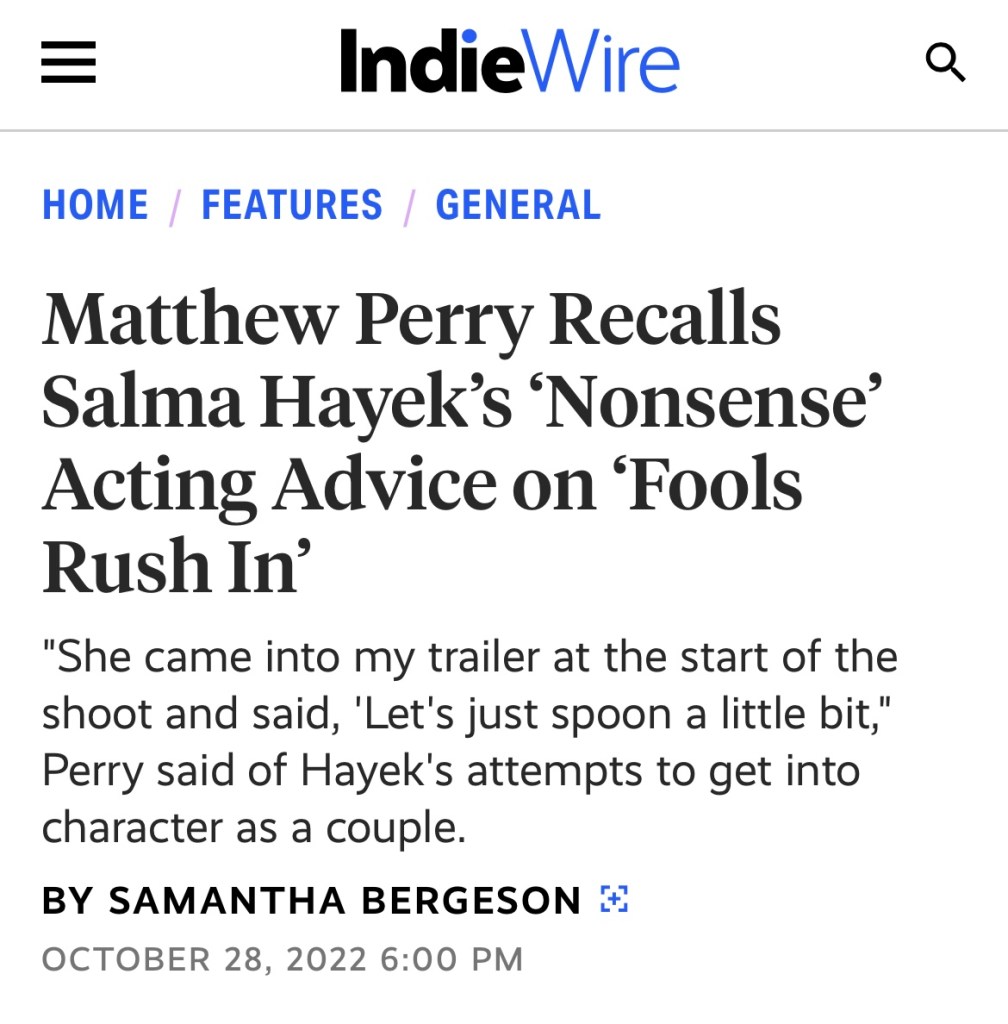Click the search magnifier icon
This screenshot has width=1008, height=1024.
[x=944, y=64]
